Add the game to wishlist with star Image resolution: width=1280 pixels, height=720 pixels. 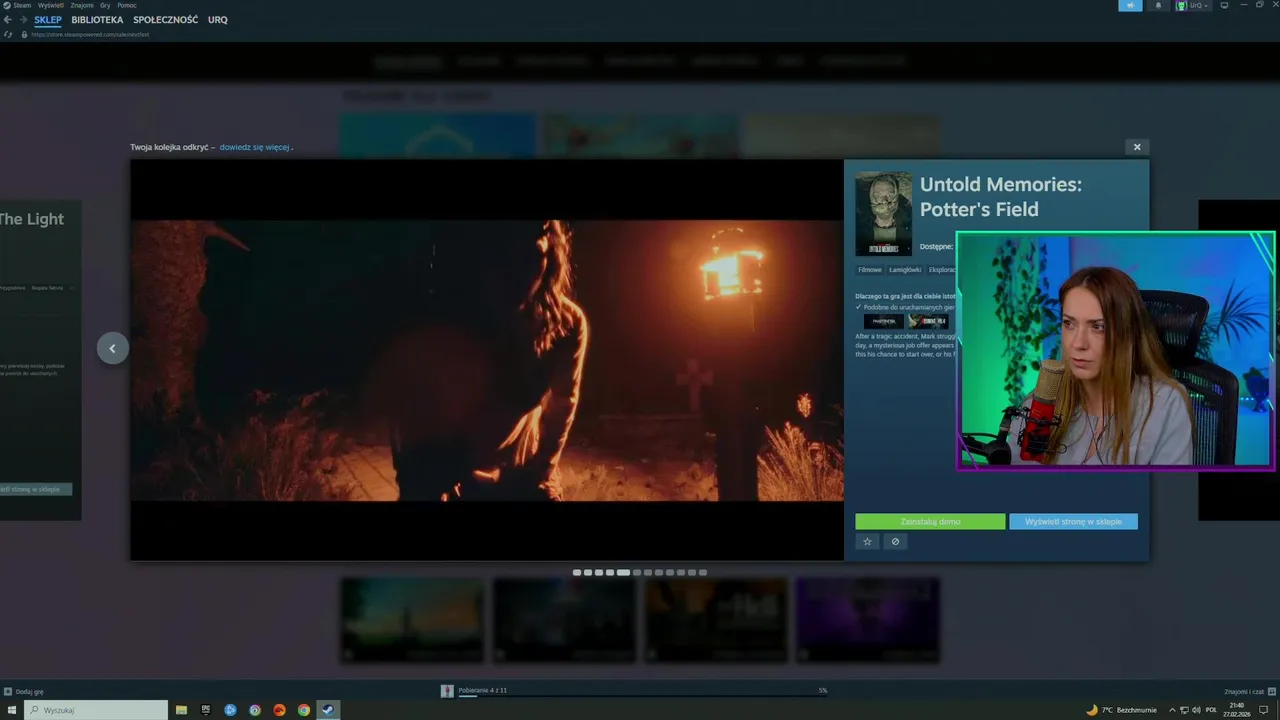point(867,542)
